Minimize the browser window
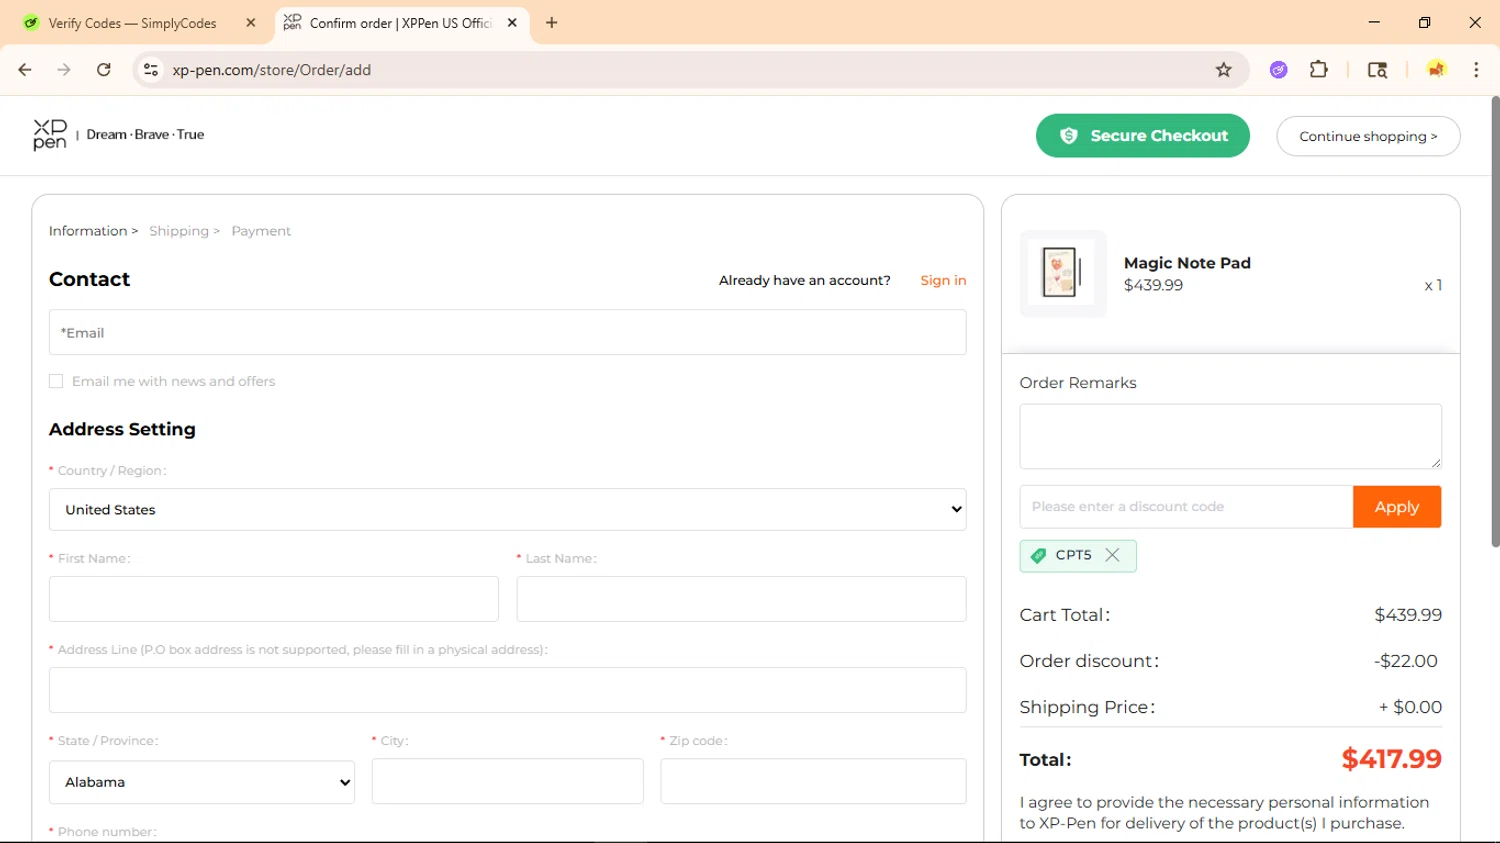The image size is (1500, 843). click(1374, 22)
